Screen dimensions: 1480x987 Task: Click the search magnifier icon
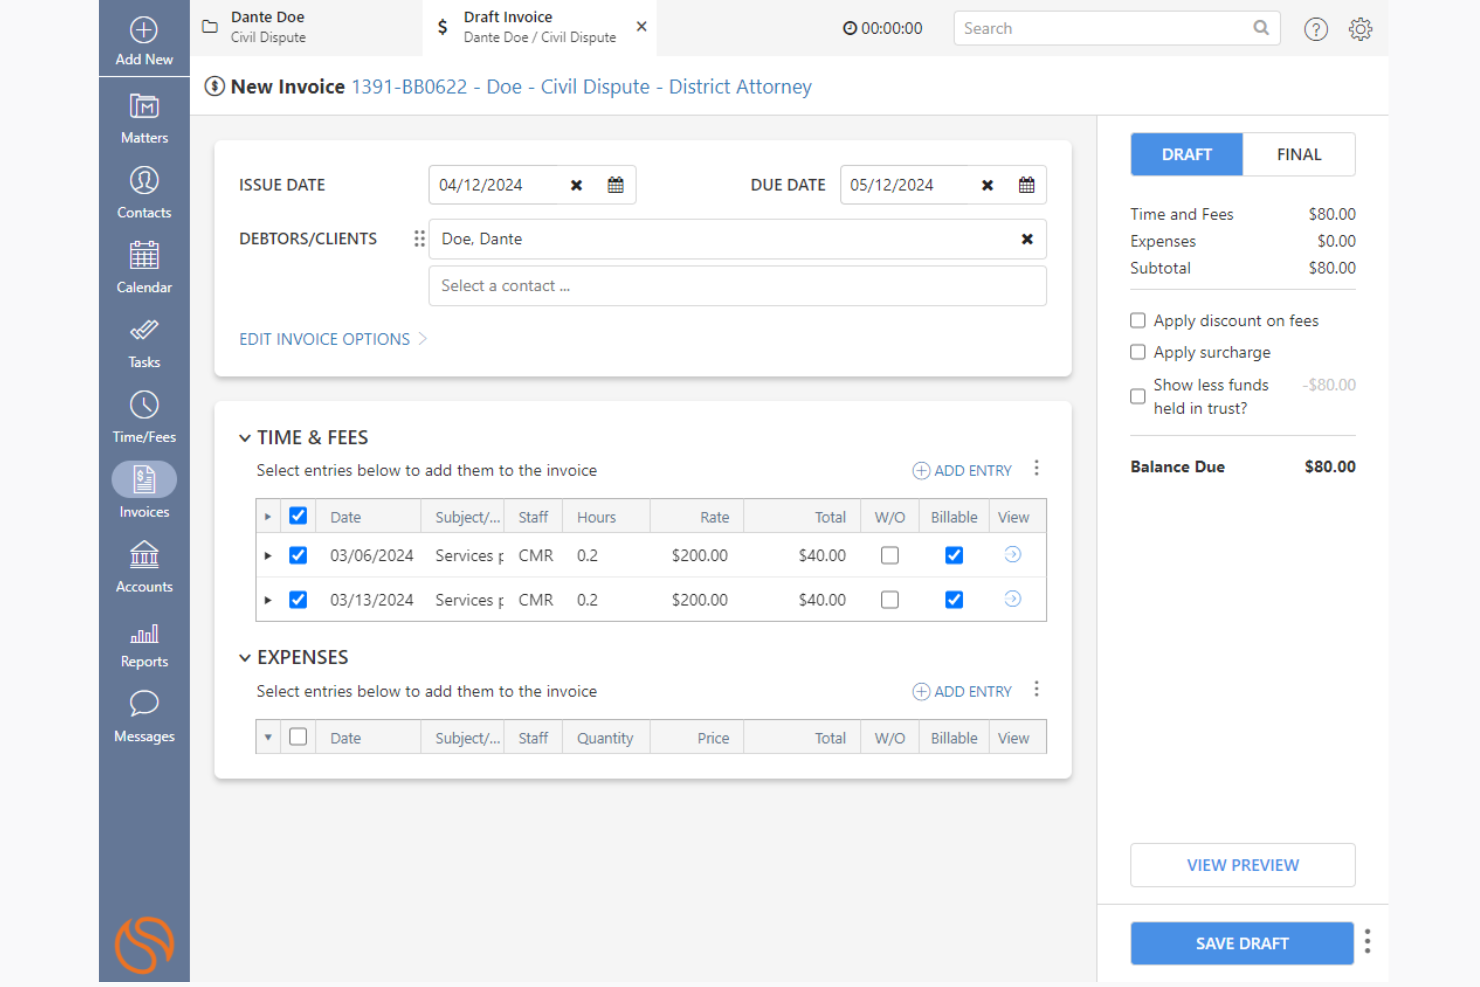1261,28
